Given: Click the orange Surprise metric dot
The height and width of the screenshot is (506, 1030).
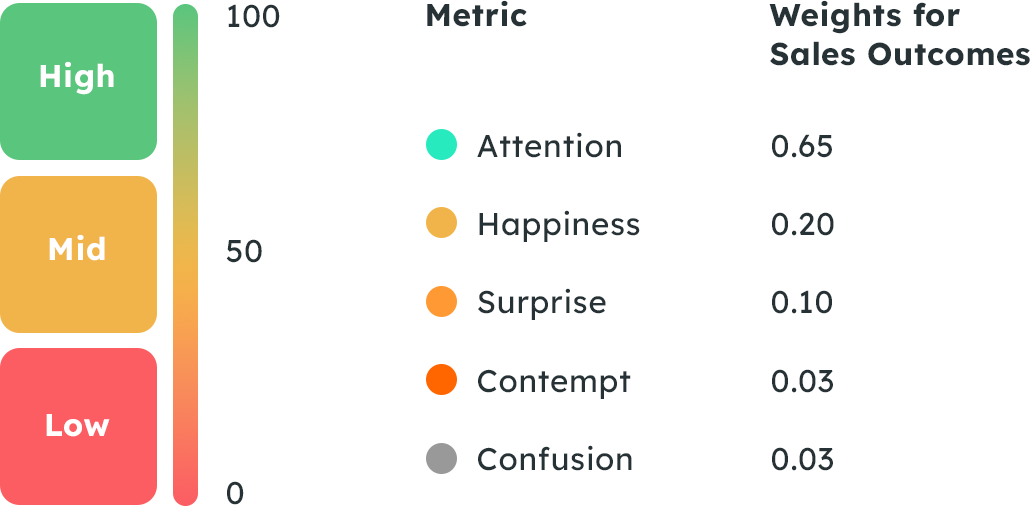Looking at the screenshot, I should coord(441,302).
